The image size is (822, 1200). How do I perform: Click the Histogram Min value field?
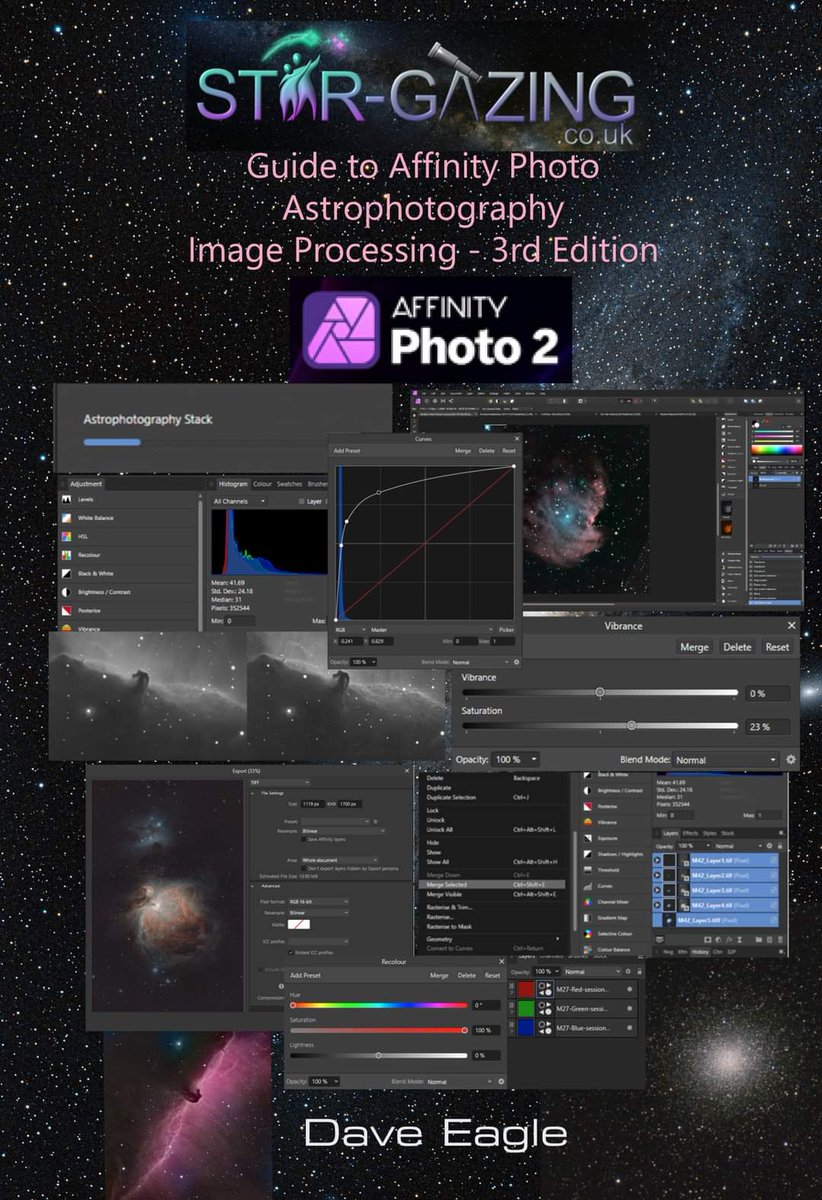click(x=240, y=621)
